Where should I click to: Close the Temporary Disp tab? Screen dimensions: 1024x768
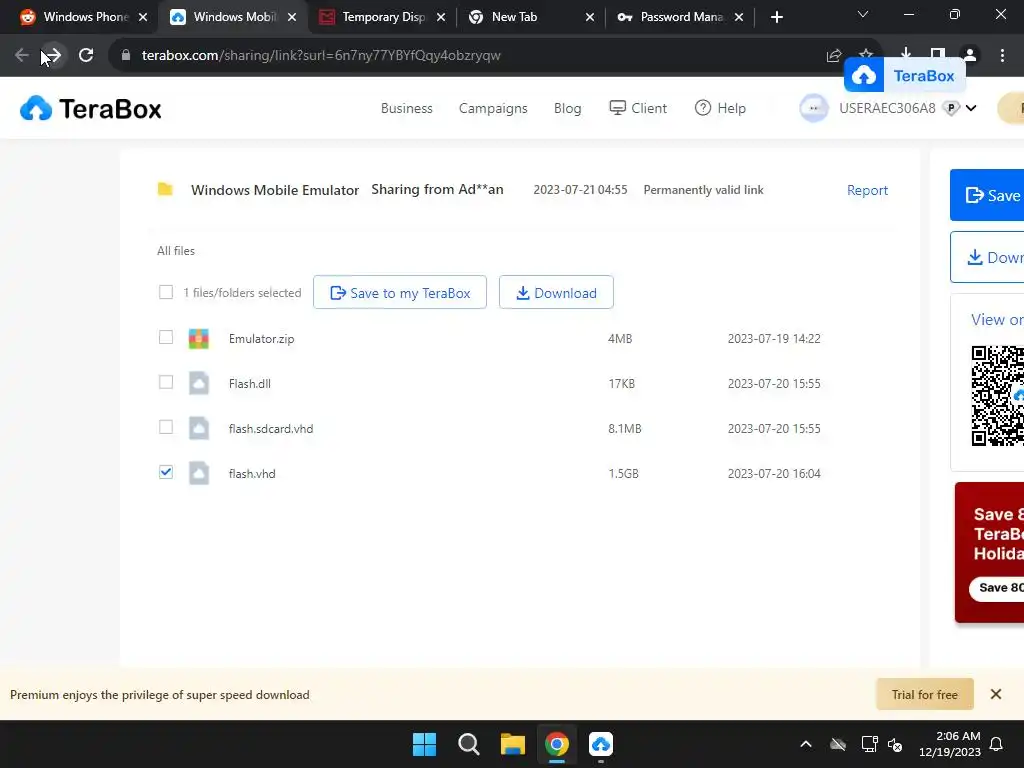pos(441,18)
